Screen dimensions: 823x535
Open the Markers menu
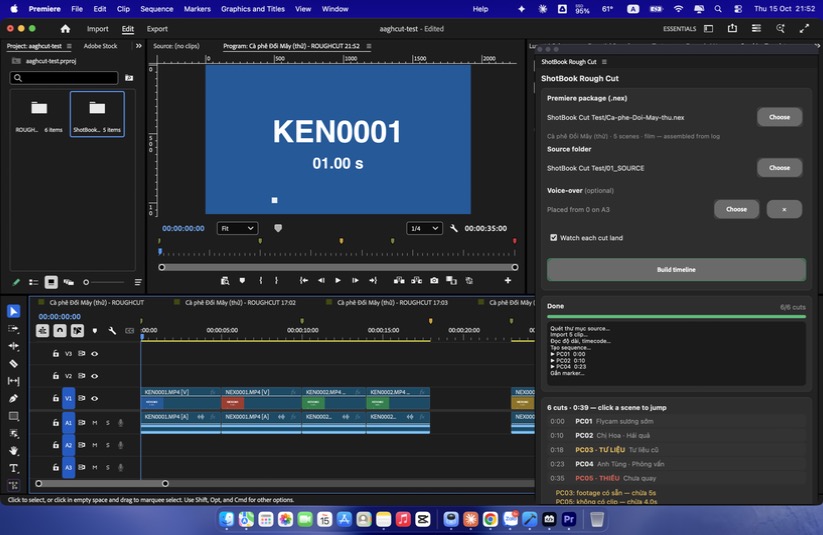[x=197, y=9]
